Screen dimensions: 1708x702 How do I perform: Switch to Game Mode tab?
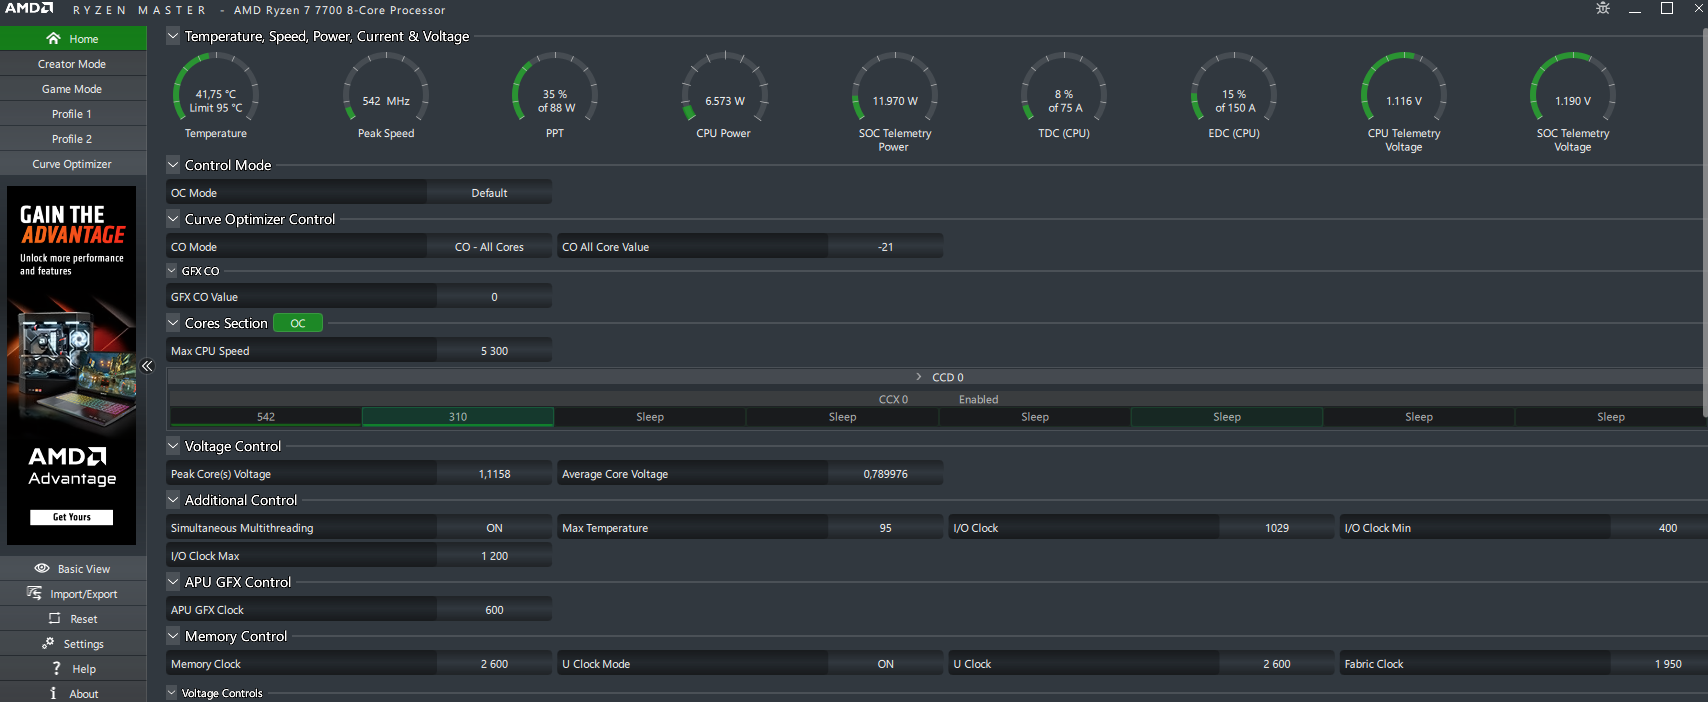click(x=73, y=89)
